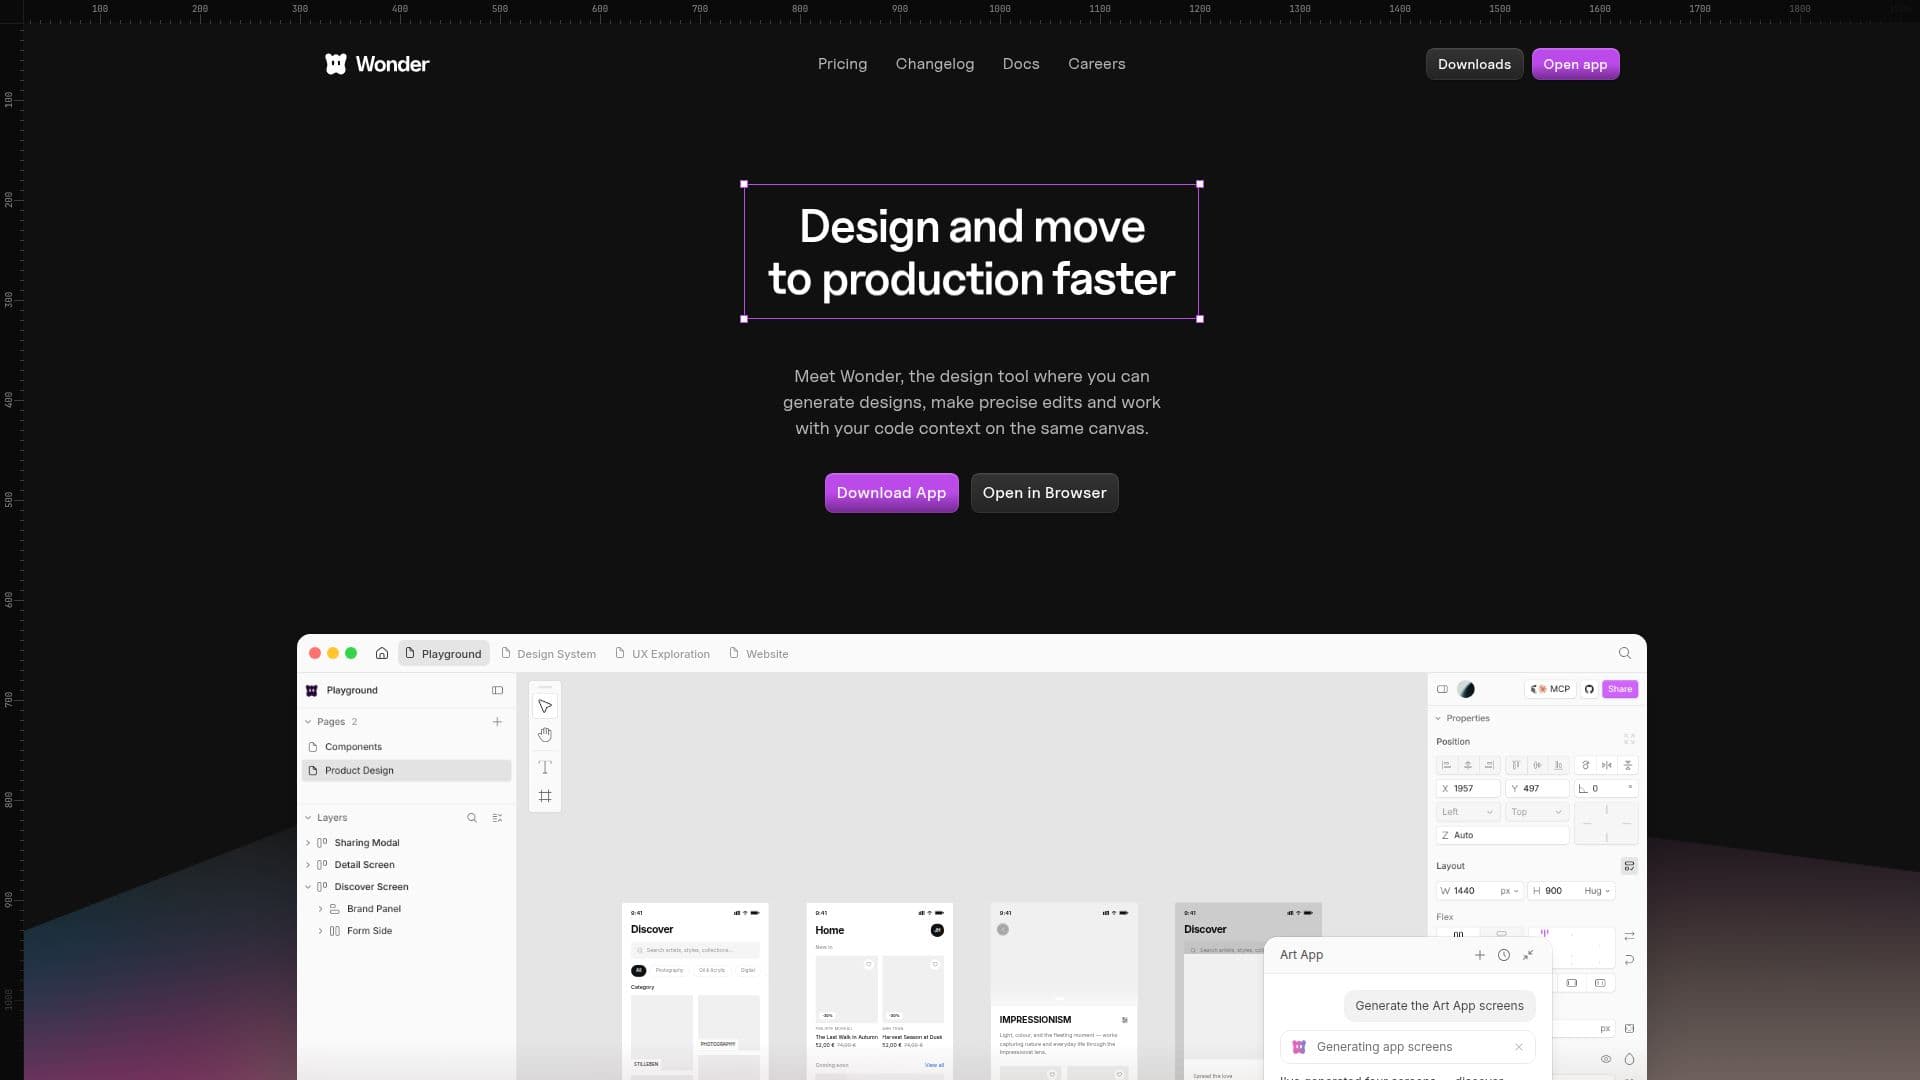Viewport: 1920px width, 1080px height.
Task: Click the X position field showing 1957
Action: 1468,789
